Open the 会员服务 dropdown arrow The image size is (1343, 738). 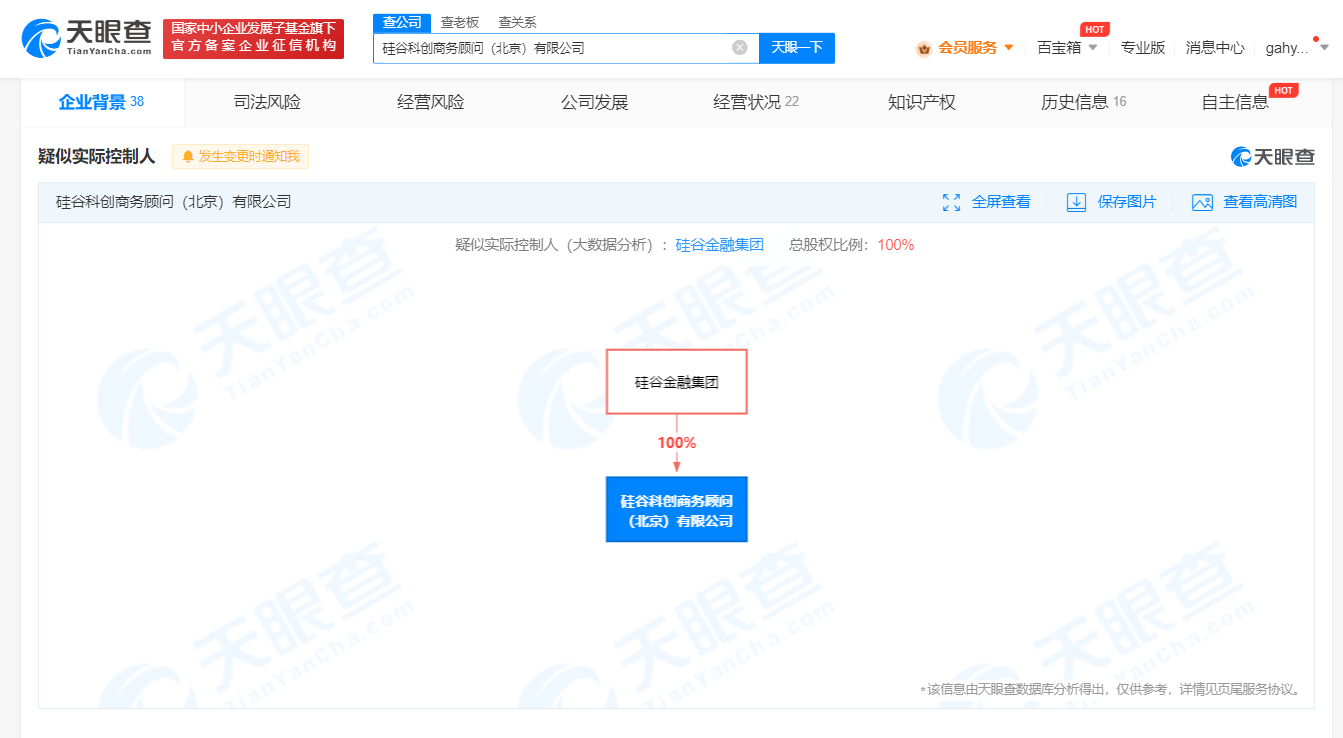[1008, 47]
